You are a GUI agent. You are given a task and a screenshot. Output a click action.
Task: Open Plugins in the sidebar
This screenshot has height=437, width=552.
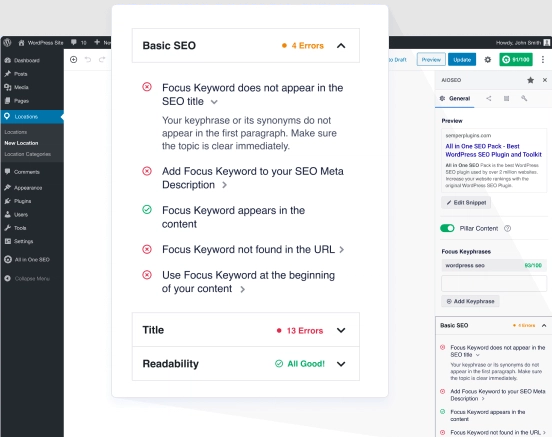[18, 201]
